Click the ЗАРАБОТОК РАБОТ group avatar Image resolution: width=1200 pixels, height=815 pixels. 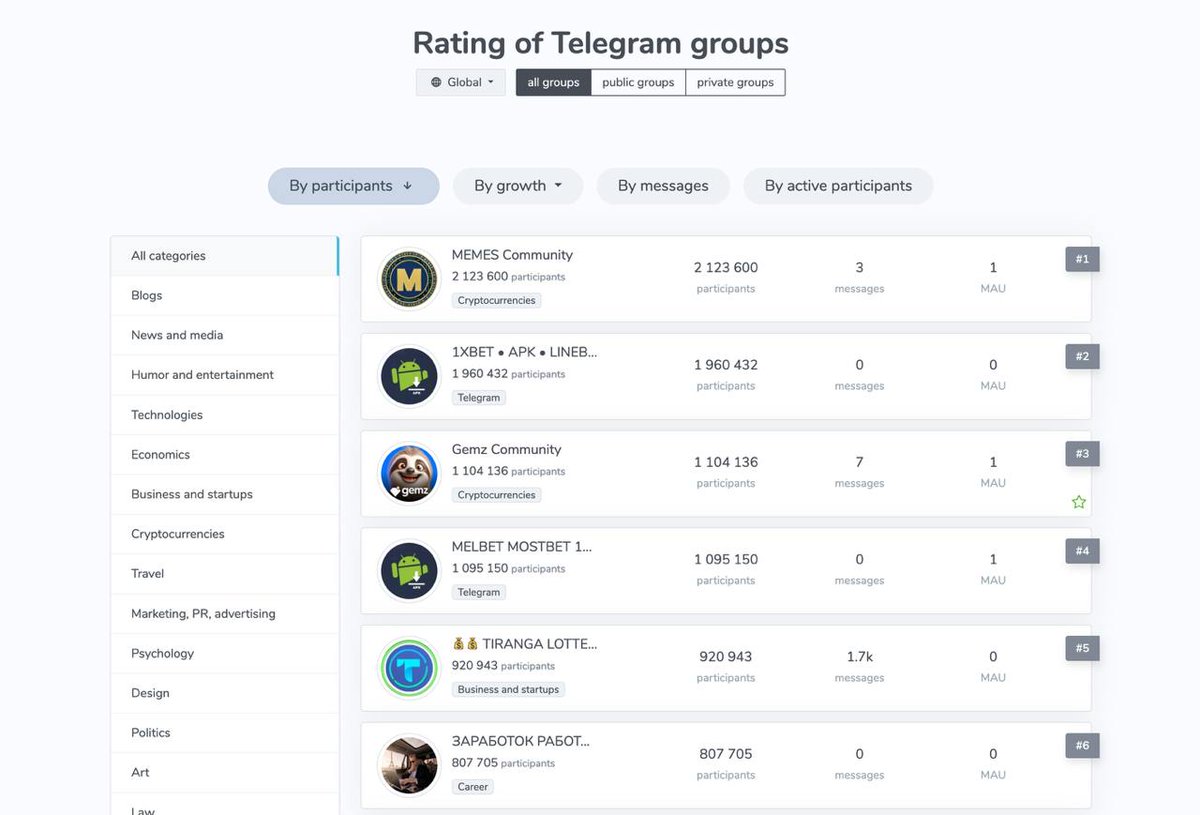pyautogui.click(x=408, y=764)
